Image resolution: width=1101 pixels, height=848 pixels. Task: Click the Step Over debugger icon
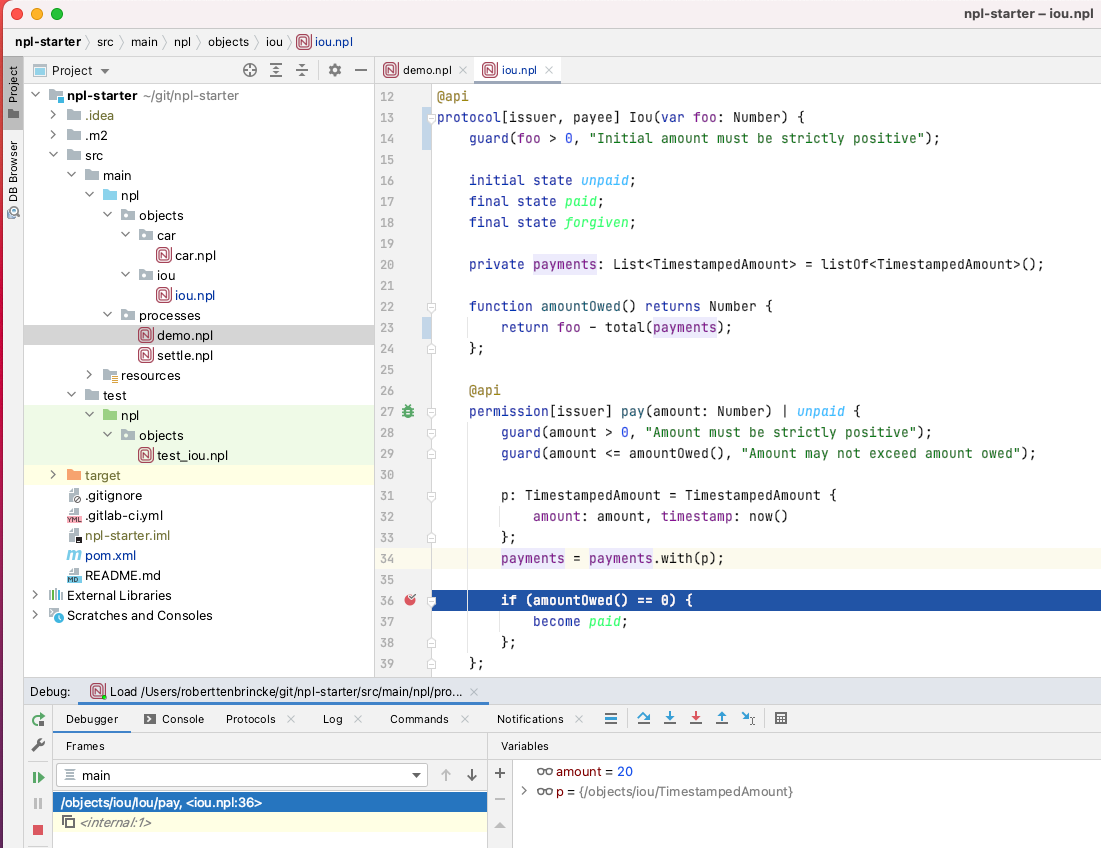tap(644, 718)
